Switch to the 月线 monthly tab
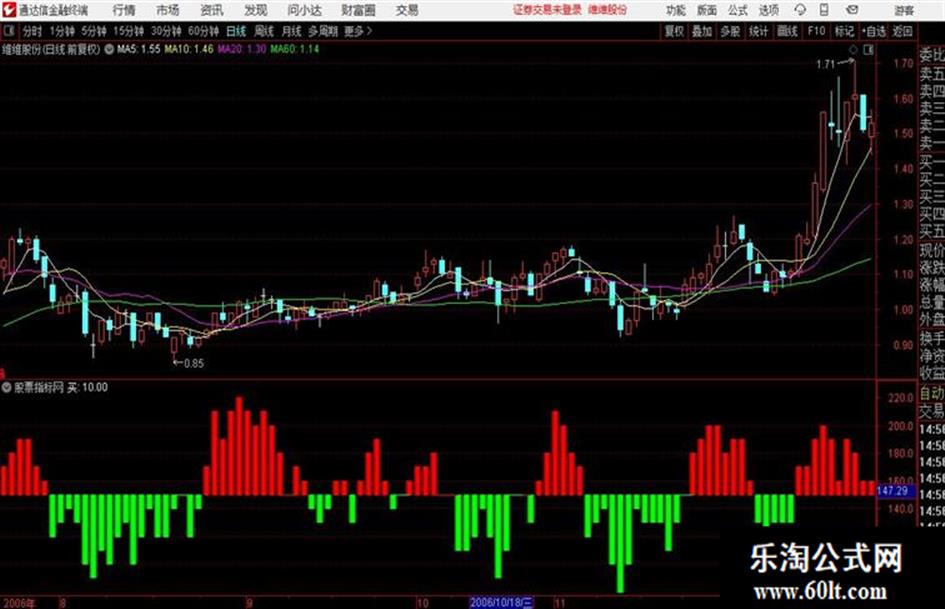 pyautogui.click(x=292, y=31)
